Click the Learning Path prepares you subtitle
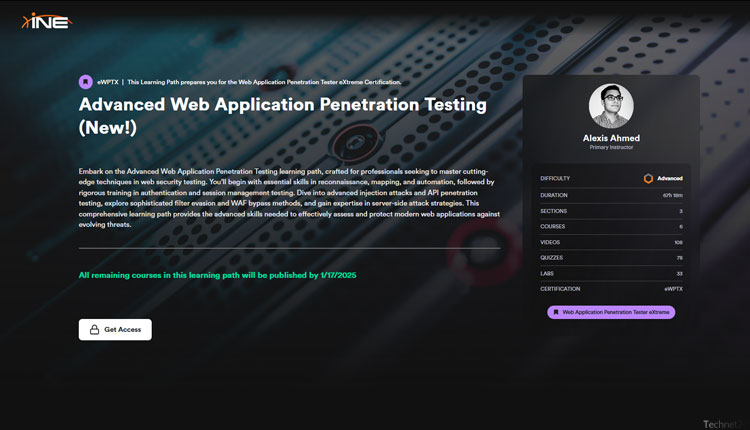Viewport: 750px width, 430px height. pyautogui.click(x=264, y=82)
